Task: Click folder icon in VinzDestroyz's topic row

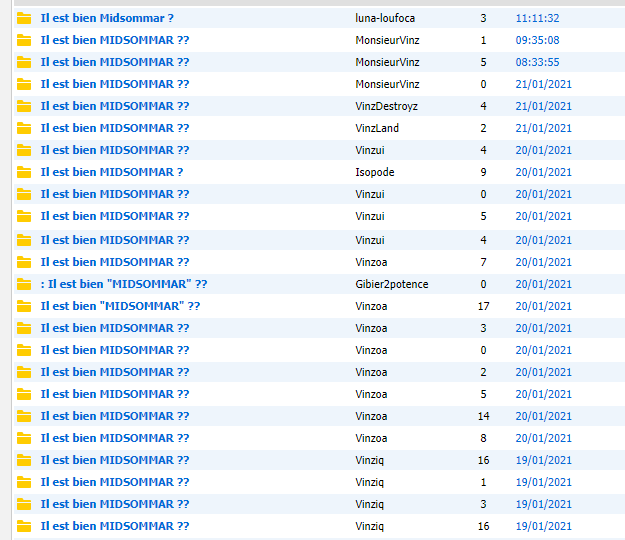Action: pos(24,106)
